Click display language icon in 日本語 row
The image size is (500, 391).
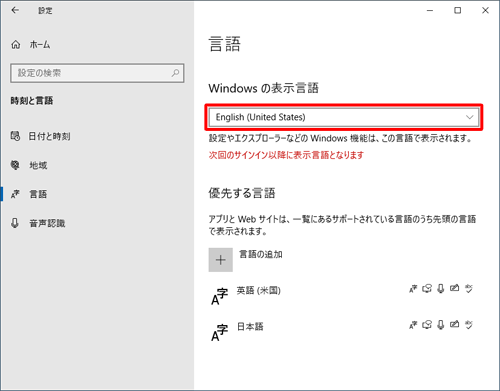(413, 325)
